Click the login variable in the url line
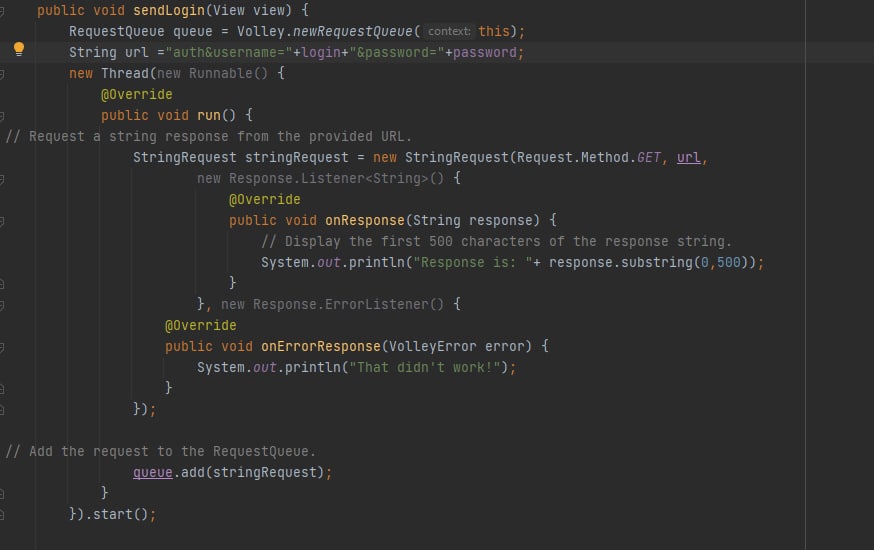The height and width of the screenshot is (550, 874). [321, 52]
